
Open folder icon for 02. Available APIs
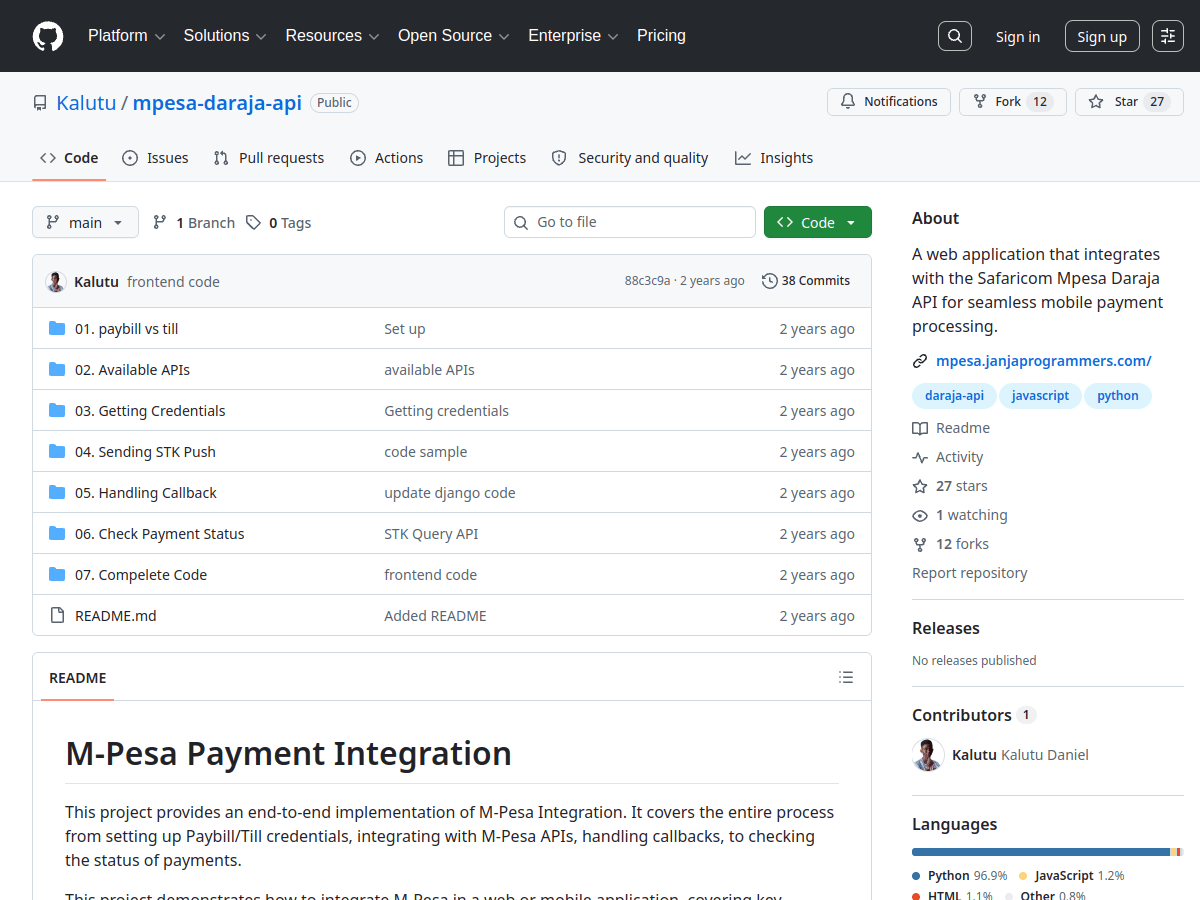57,370
